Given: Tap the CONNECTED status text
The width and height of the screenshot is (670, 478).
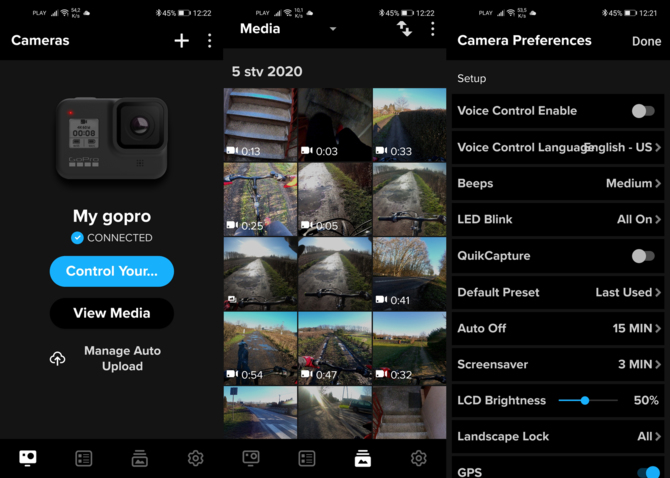Looking at the screenshot, I should click(120, 238).
